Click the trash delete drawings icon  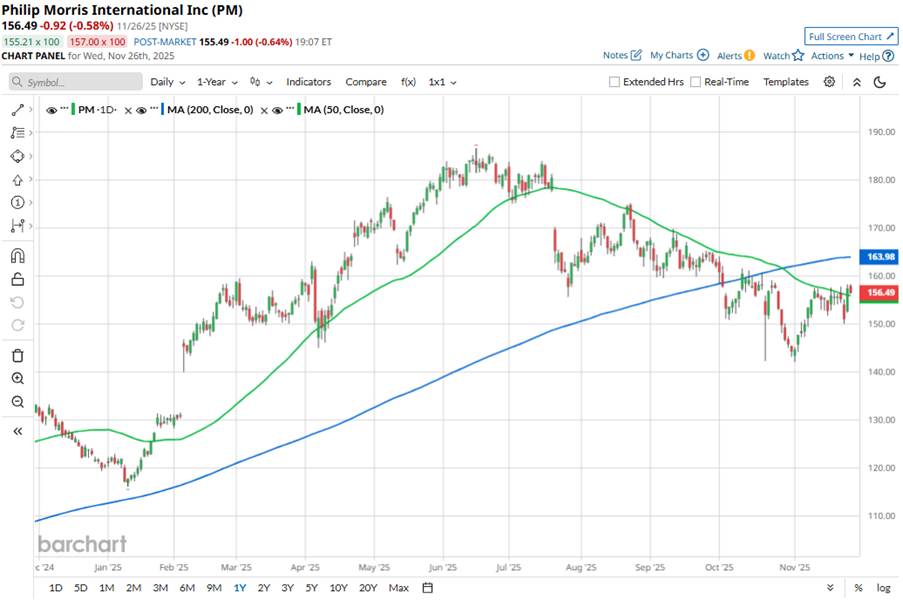point(17,355)
